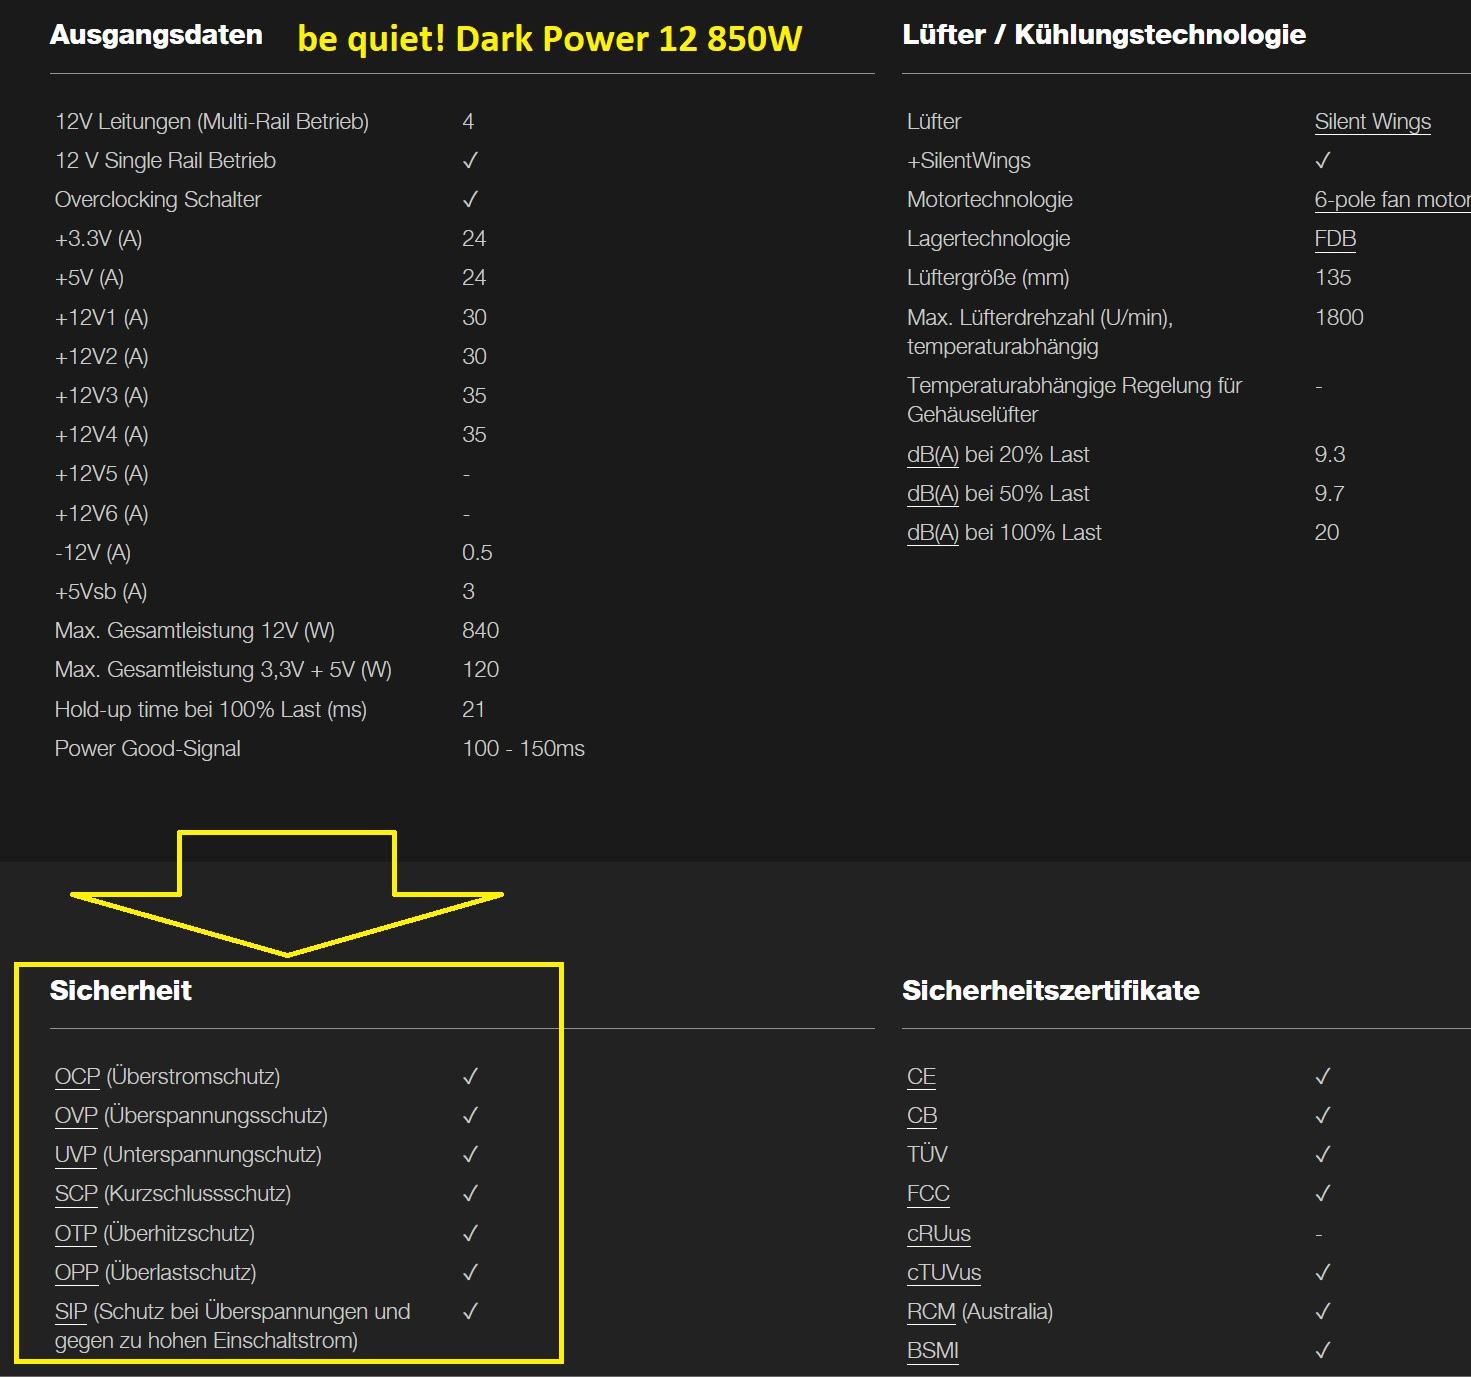Click the checkmark for Overclocking Schalter
The height and width of the screenshot is (1377, 1471).
470,200
